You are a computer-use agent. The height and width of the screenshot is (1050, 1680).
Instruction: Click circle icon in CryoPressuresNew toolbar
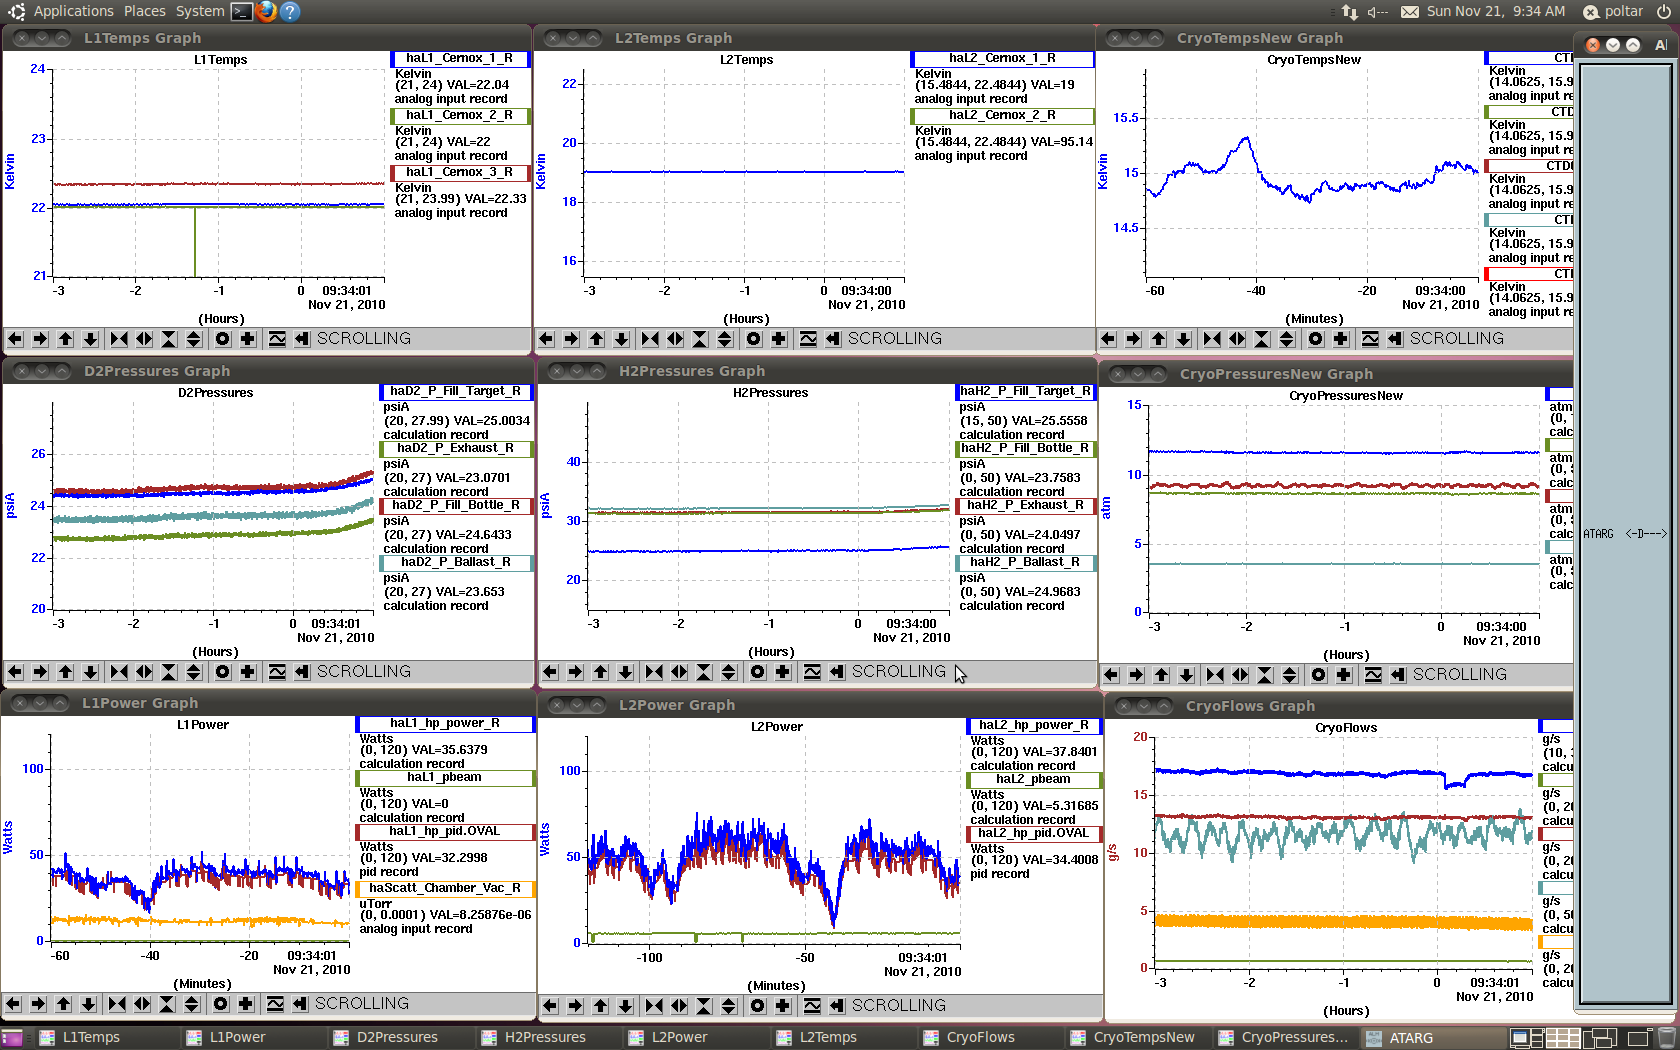pyautogui.click(x=1319, y=675)
